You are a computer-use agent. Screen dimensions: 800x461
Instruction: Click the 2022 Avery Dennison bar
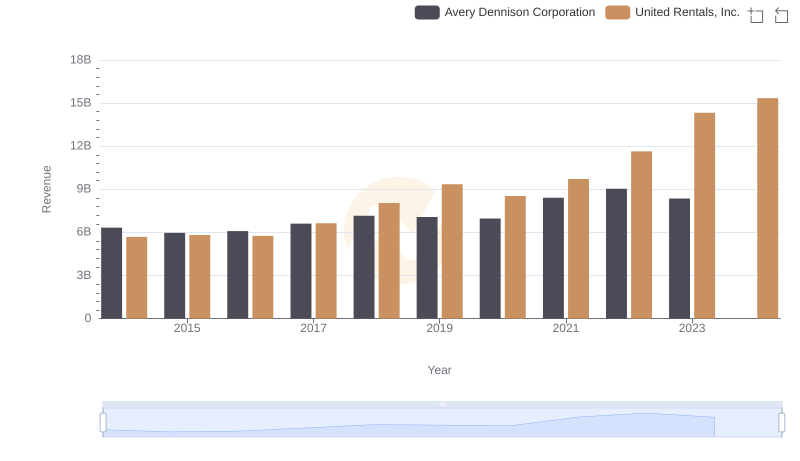pos(616,253)
